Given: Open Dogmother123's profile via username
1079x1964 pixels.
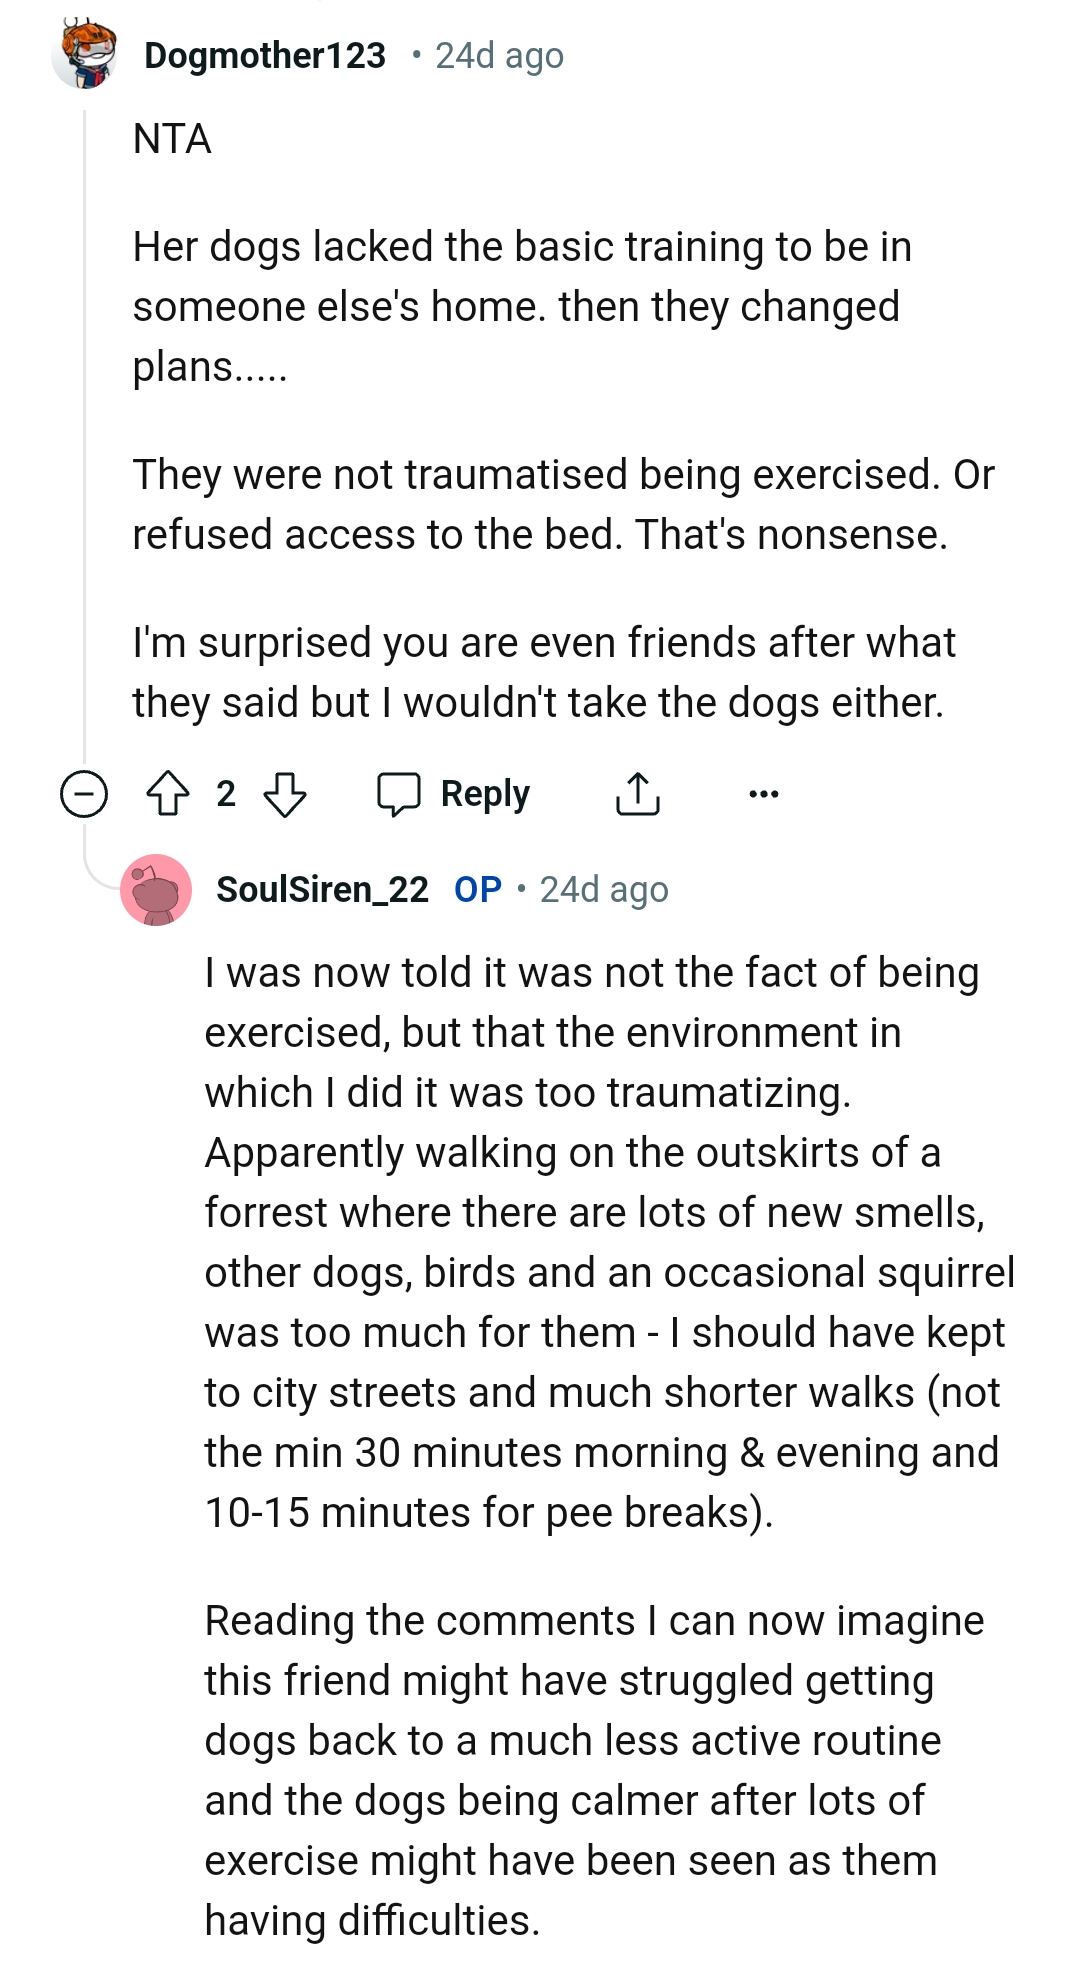Looking at the screenshot, I should pyautogui.click(x=264, y=55).
